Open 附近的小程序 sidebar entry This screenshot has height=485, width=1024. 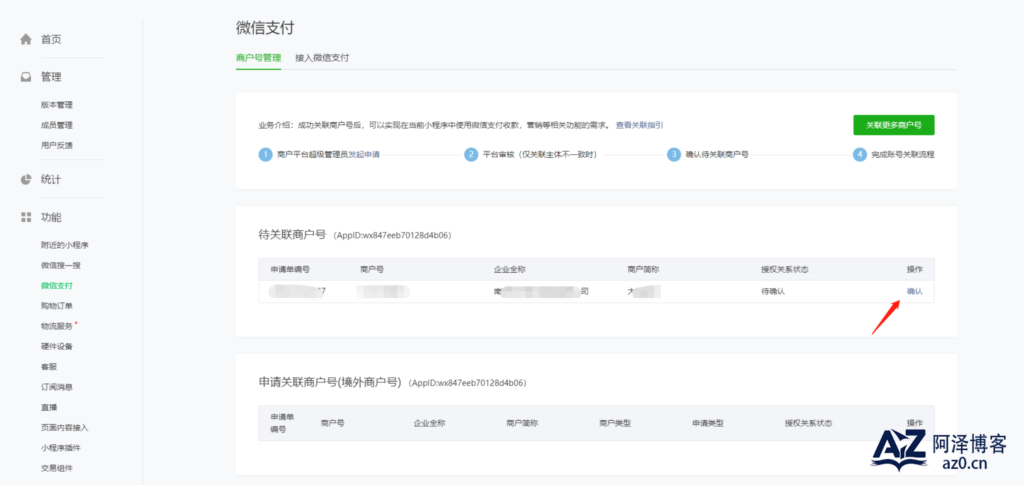[65, 245]
